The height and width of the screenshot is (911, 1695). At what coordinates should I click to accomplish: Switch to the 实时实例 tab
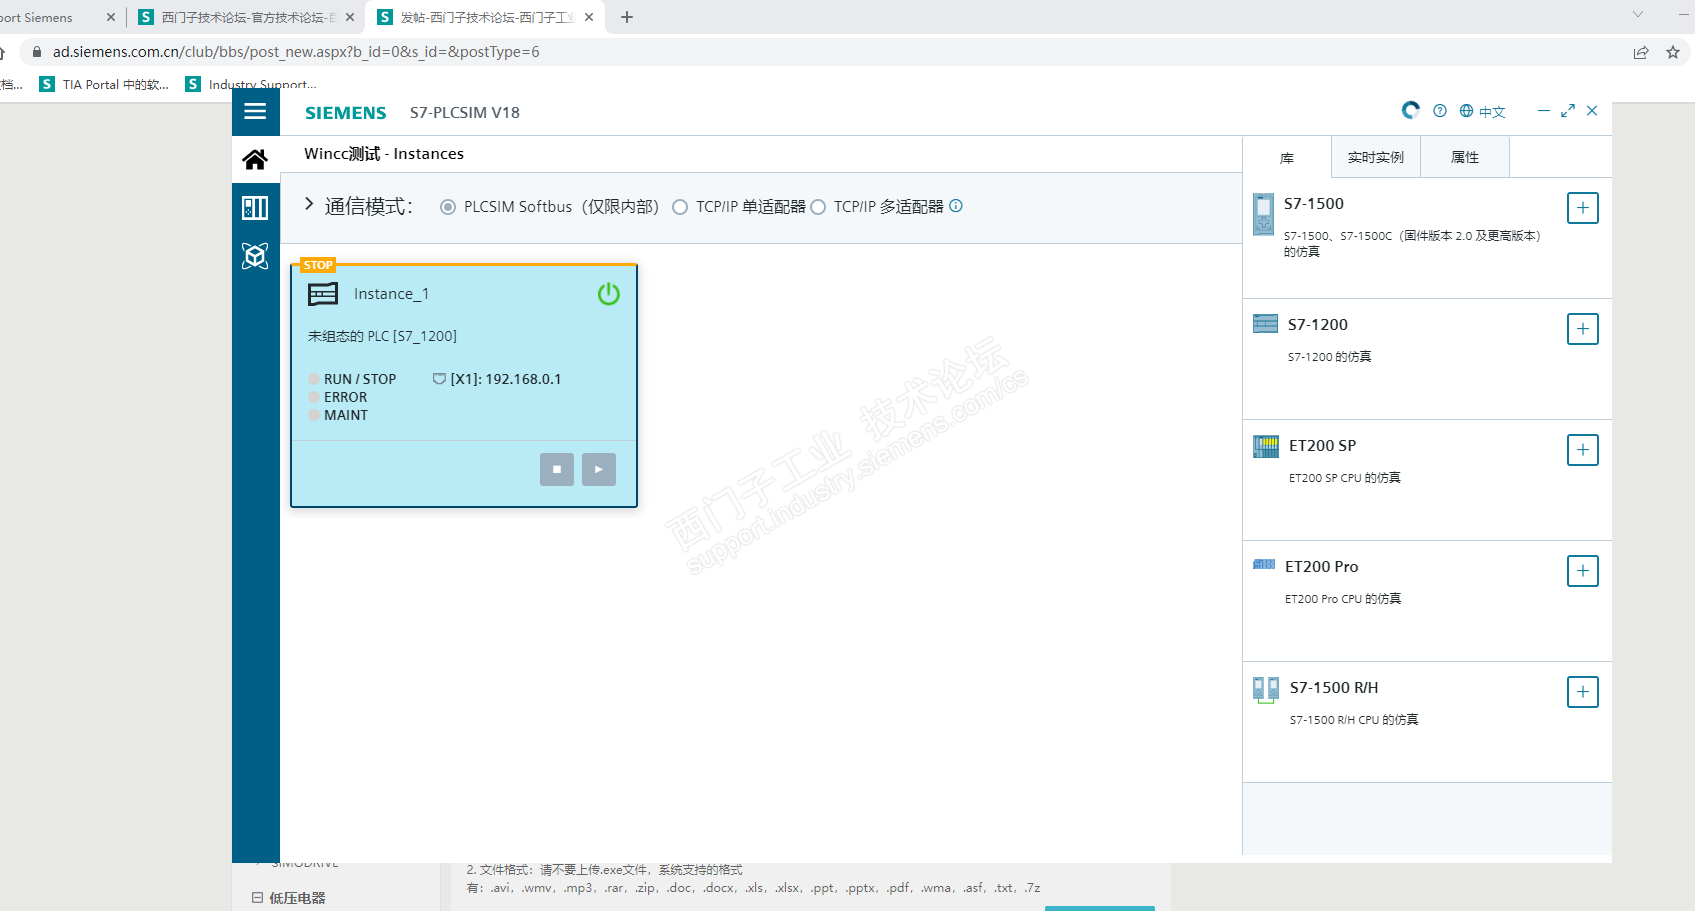pos(1376,158)
